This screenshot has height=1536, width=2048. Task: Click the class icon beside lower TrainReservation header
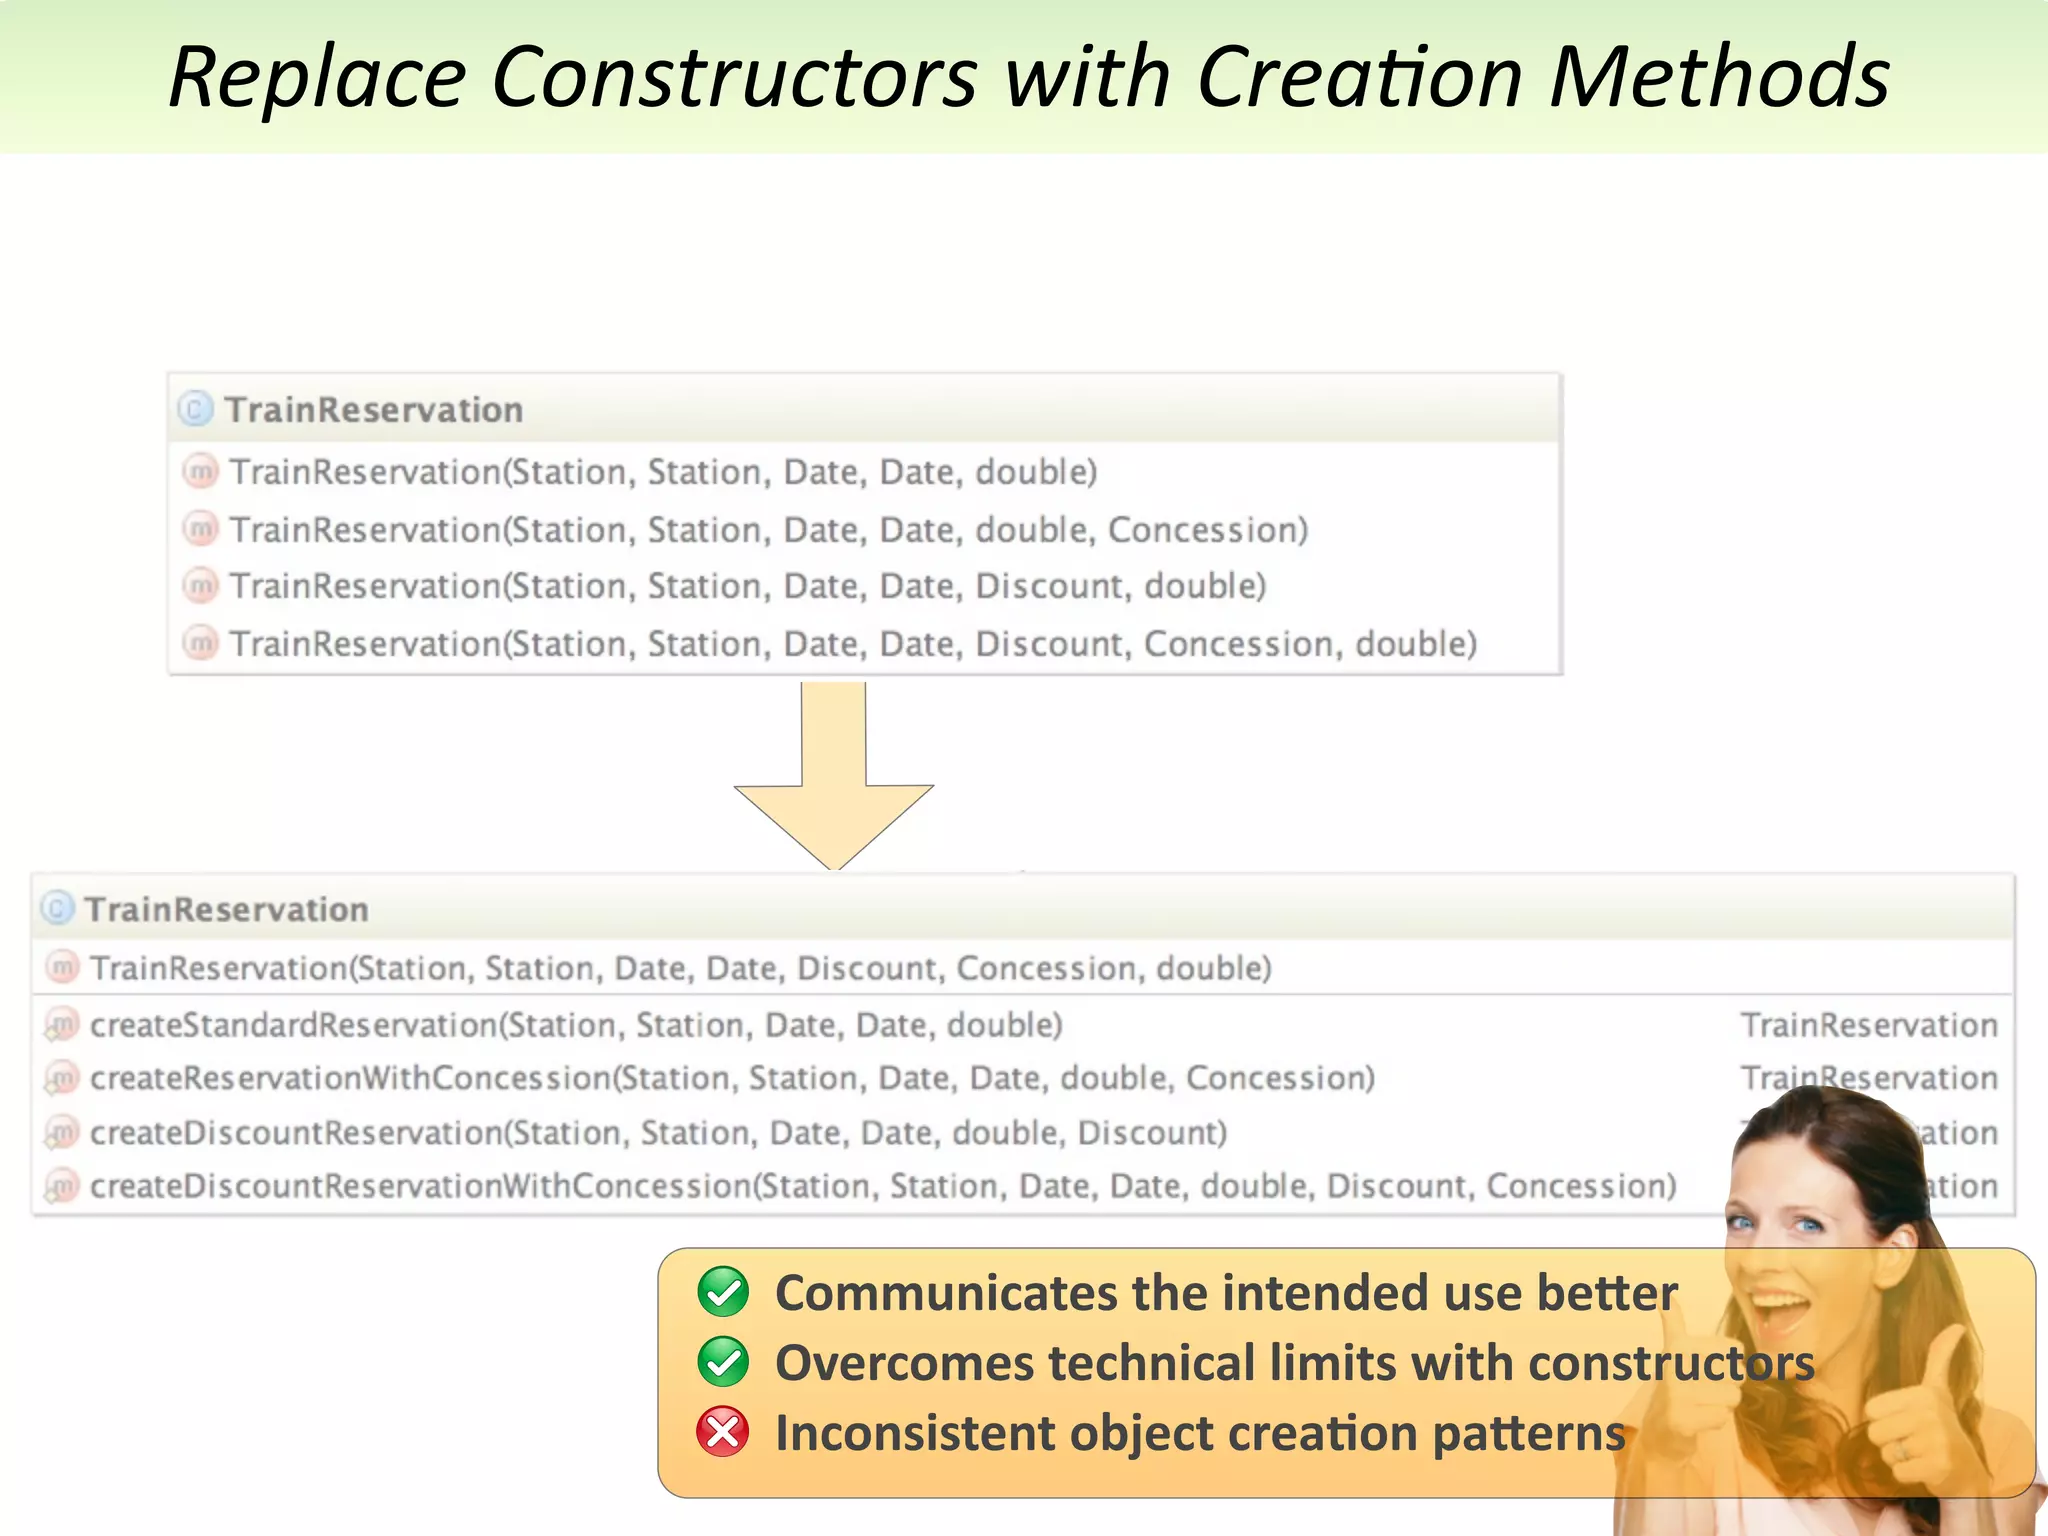click(x=58, y=908)
